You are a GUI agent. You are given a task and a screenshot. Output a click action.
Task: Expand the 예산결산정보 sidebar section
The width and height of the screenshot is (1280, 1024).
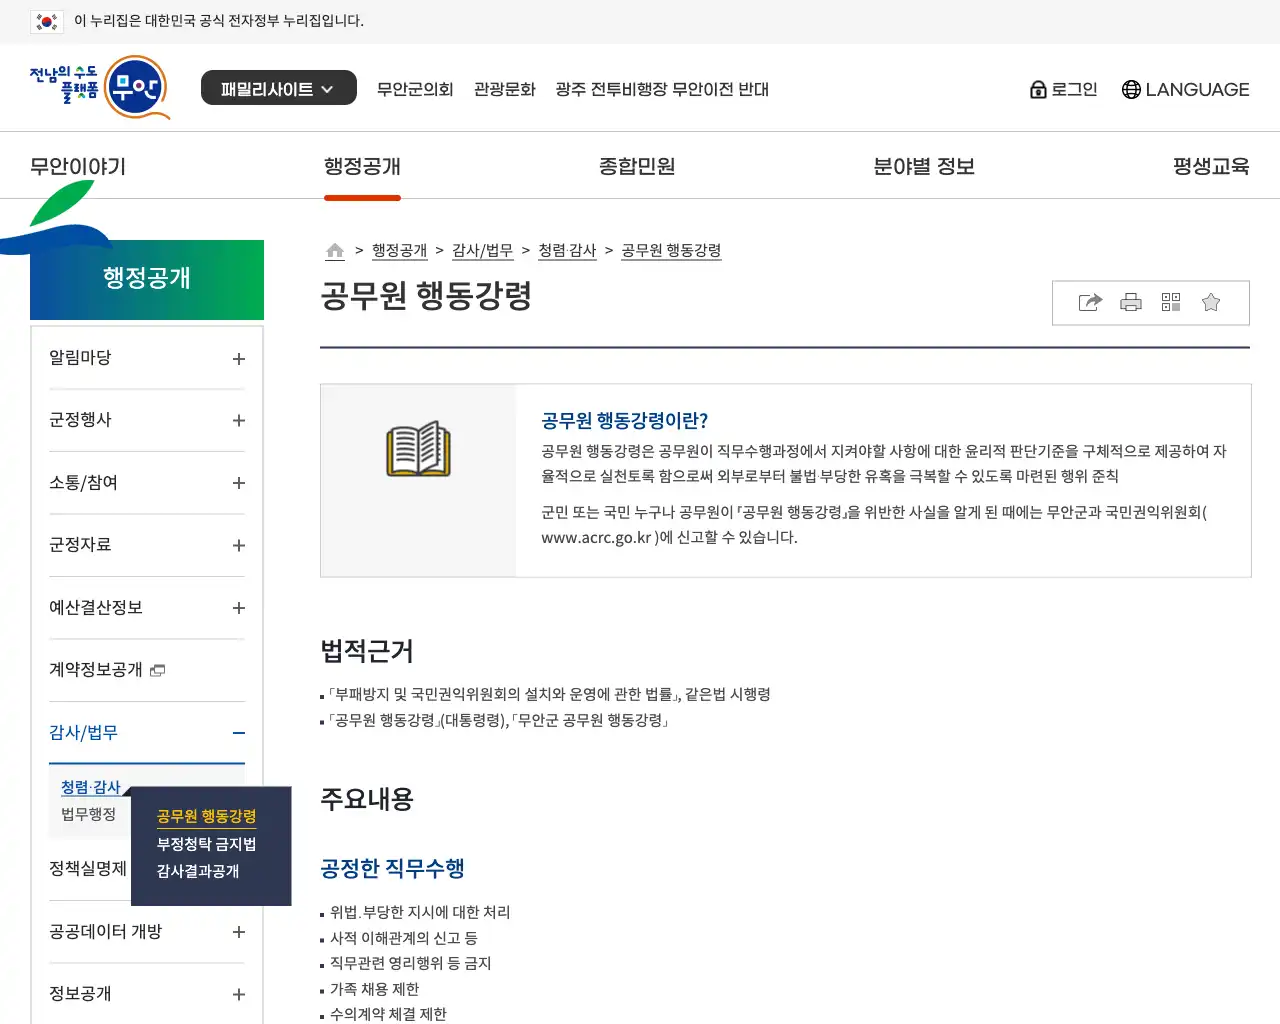pyautogui.click(x=238, y=608)
